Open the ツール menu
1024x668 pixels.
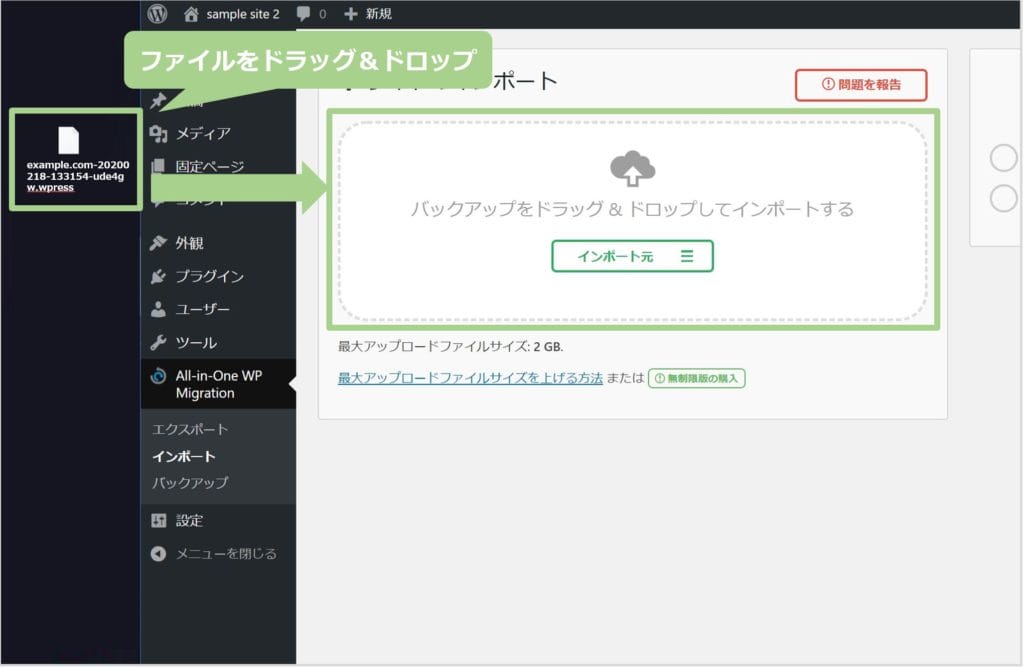click(x=196, y=342)
